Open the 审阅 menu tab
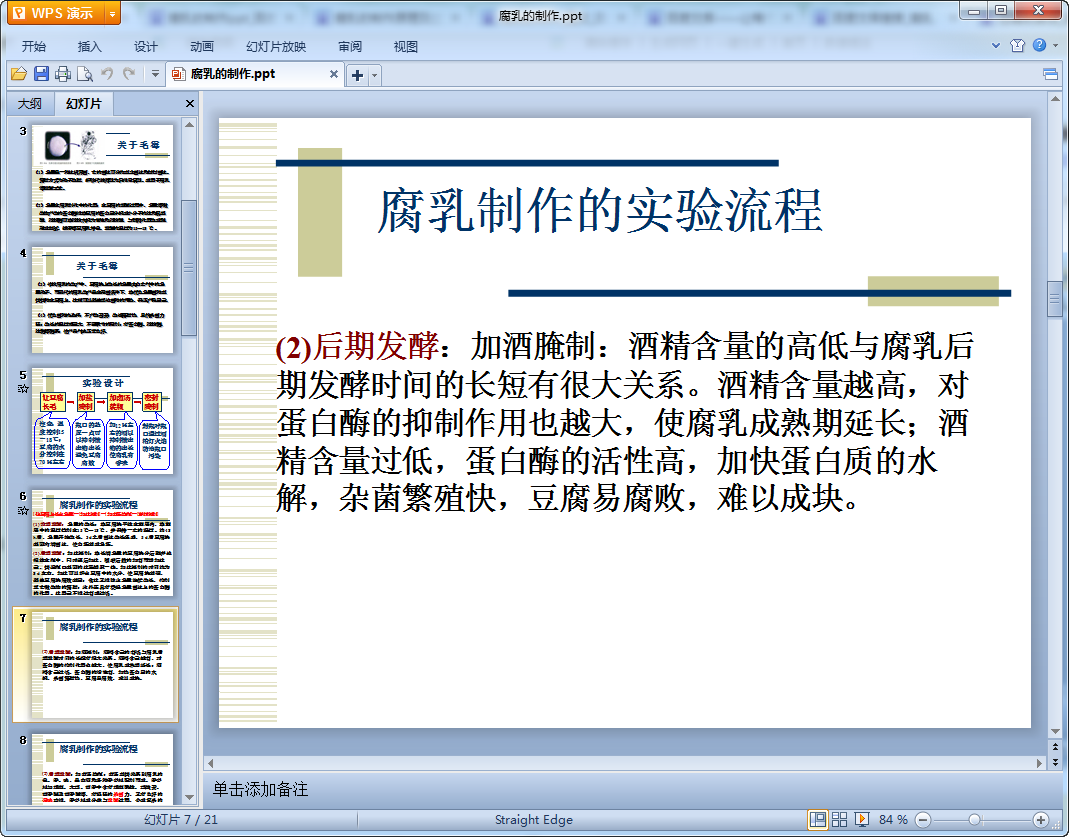Viewport: 1069px width, 837px height. click(350, 46)
